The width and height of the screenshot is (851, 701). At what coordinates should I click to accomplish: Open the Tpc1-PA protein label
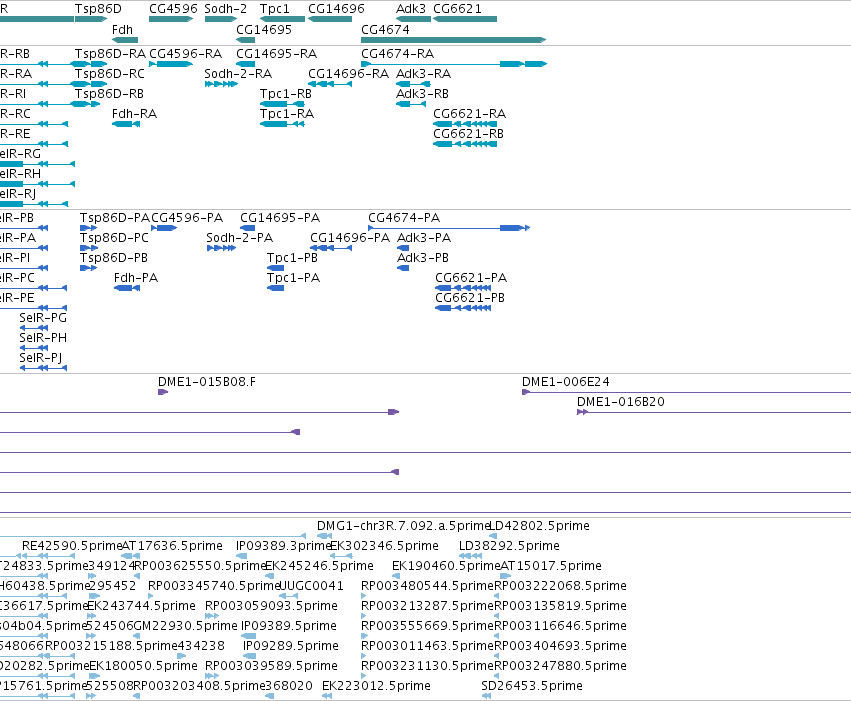pyautogui.click(x=294, y=278)
